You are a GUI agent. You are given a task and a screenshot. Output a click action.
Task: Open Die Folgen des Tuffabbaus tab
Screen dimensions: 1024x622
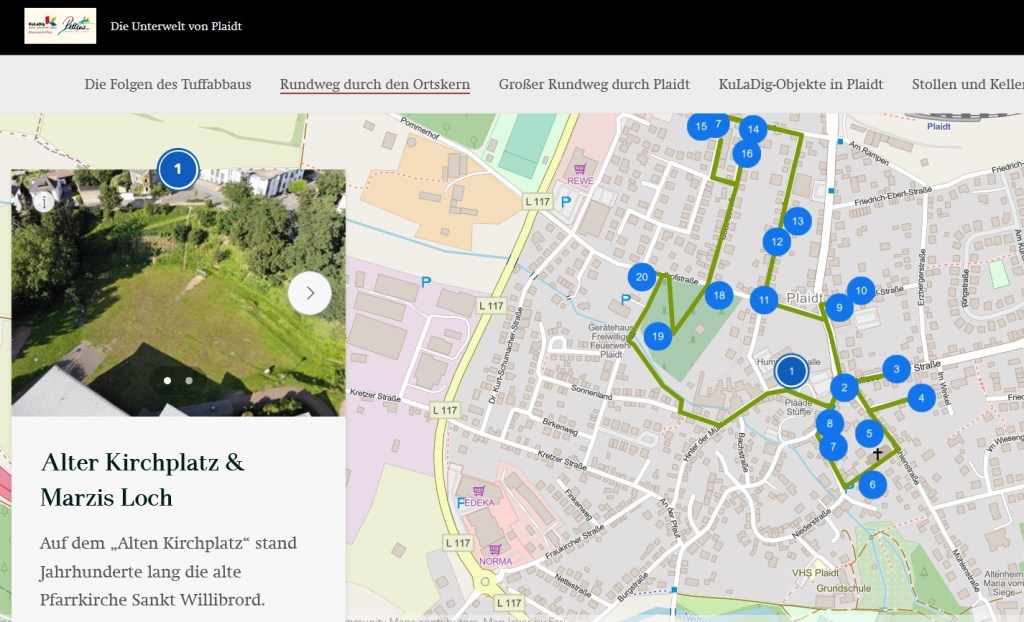(168, 84)
